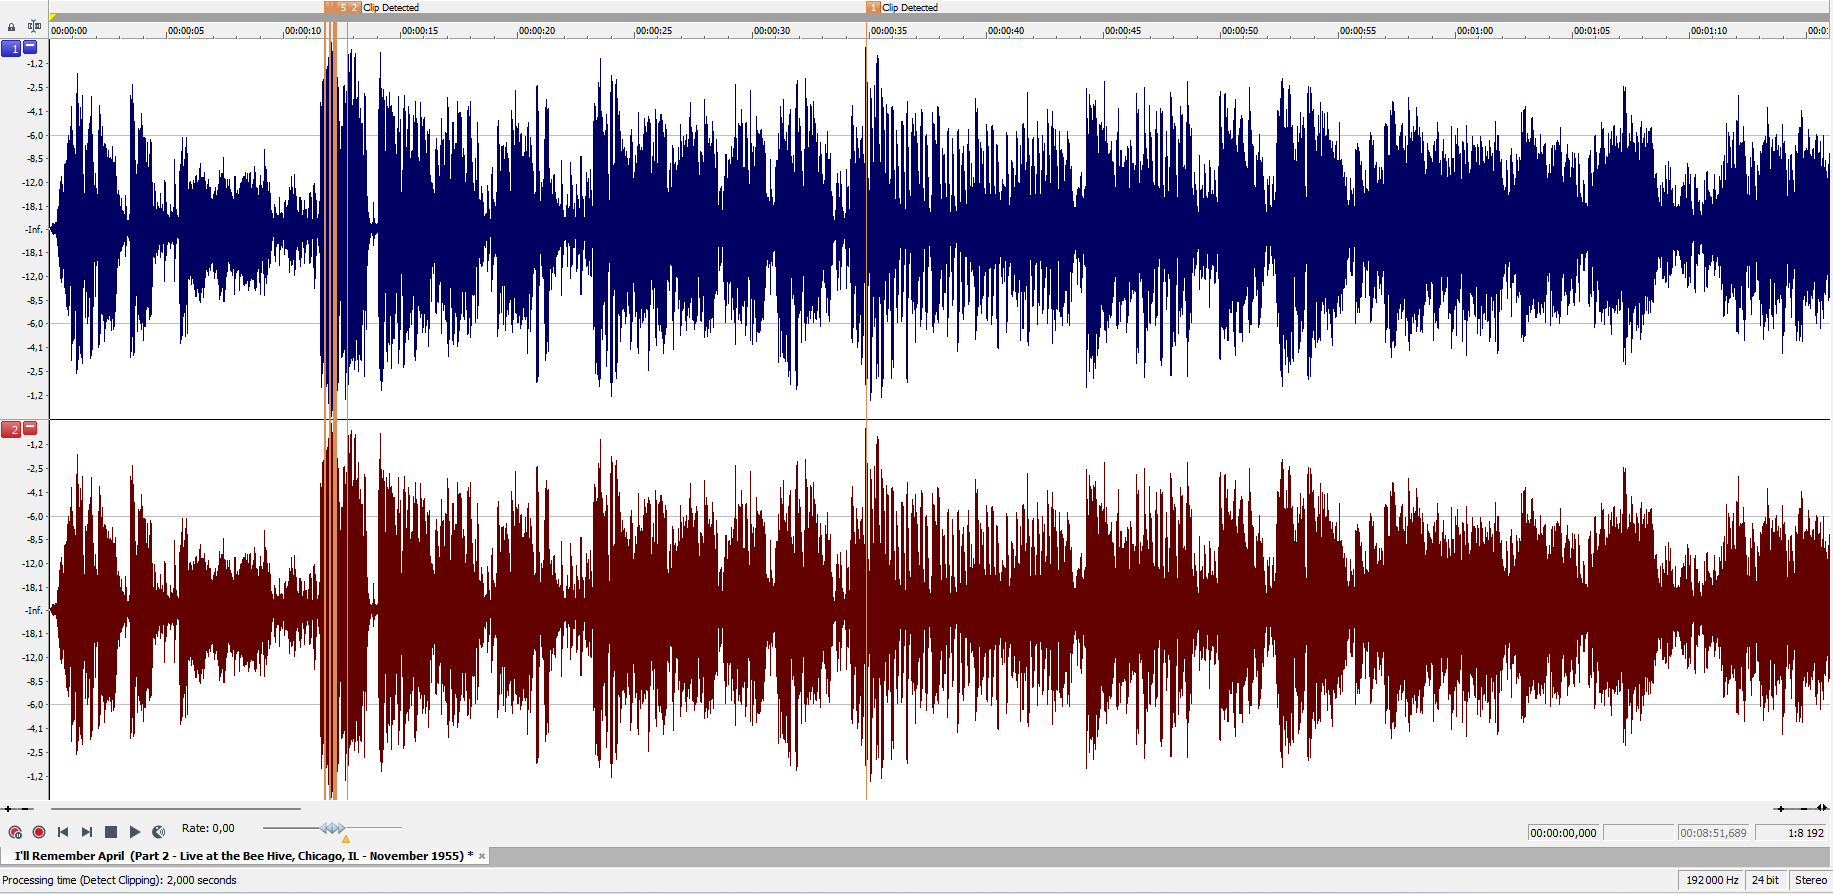Start playback with the Play button
Screen dimensions: 1833x894
[x=135, y=832]
